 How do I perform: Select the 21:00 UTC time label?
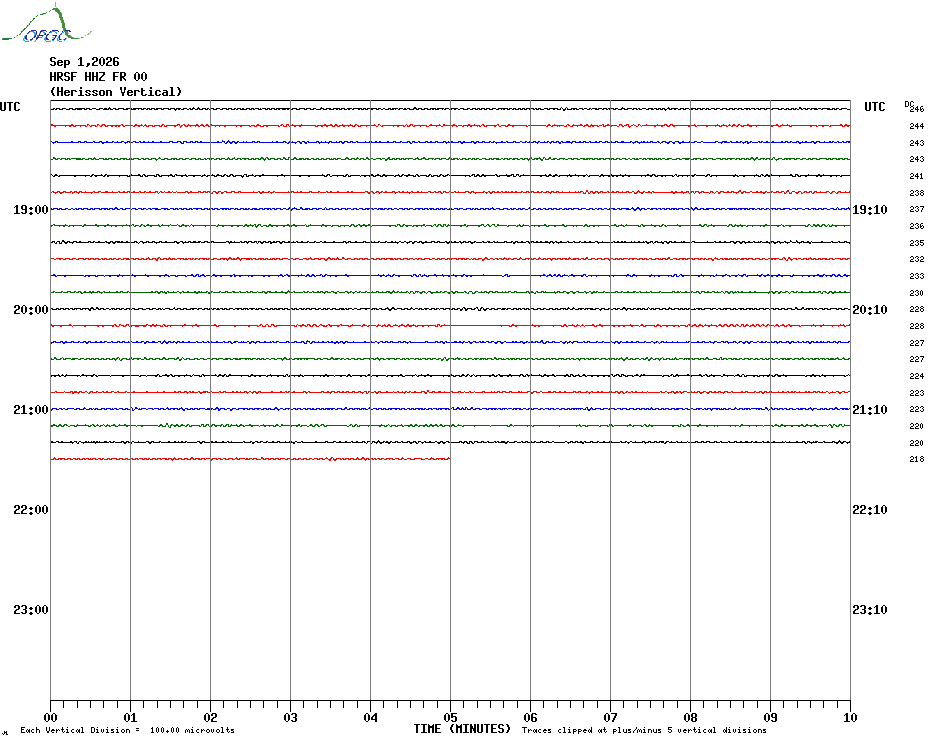click(31, 410)
